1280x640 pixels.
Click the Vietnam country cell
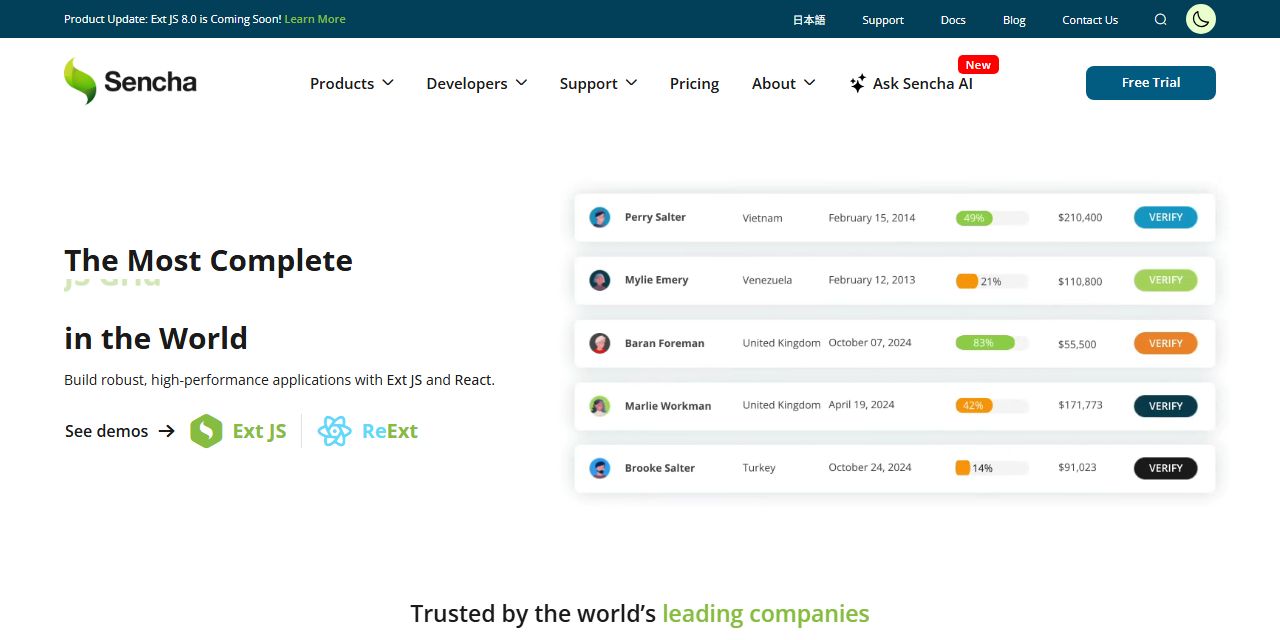[762, 218]
